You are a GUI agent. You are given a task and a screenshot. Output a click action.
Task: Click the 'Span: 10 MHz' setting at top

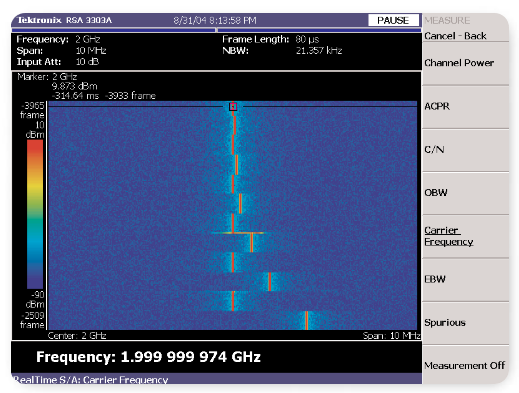61,51
